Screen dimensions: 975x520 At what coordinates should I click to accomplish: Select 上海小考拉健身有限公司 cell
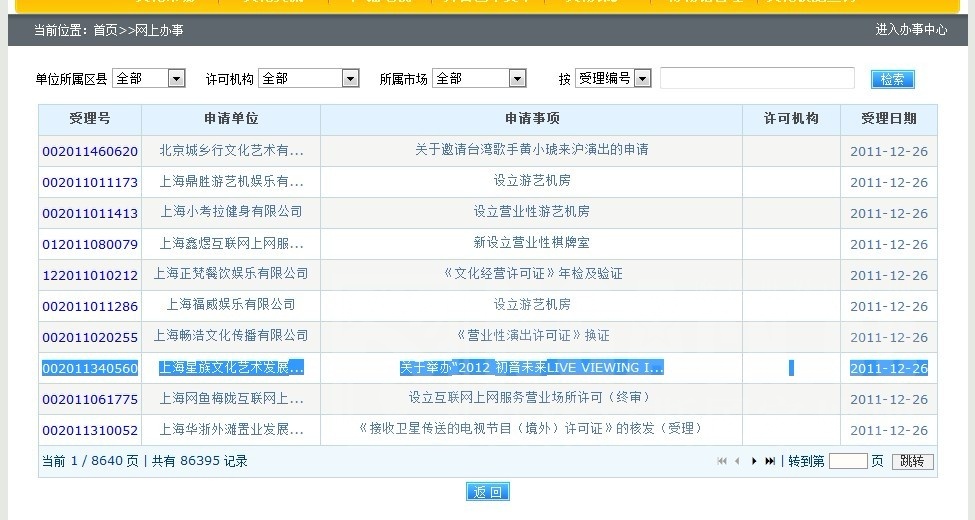point(231,212)
